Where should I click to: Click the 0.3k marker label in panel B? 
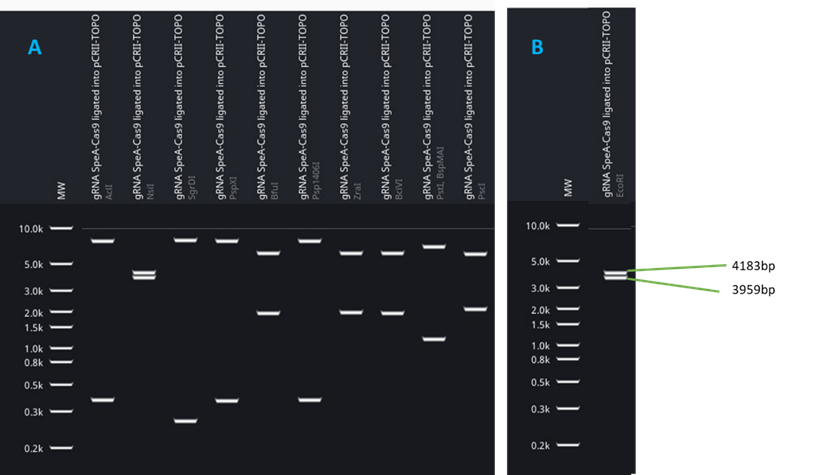point(540,409)
